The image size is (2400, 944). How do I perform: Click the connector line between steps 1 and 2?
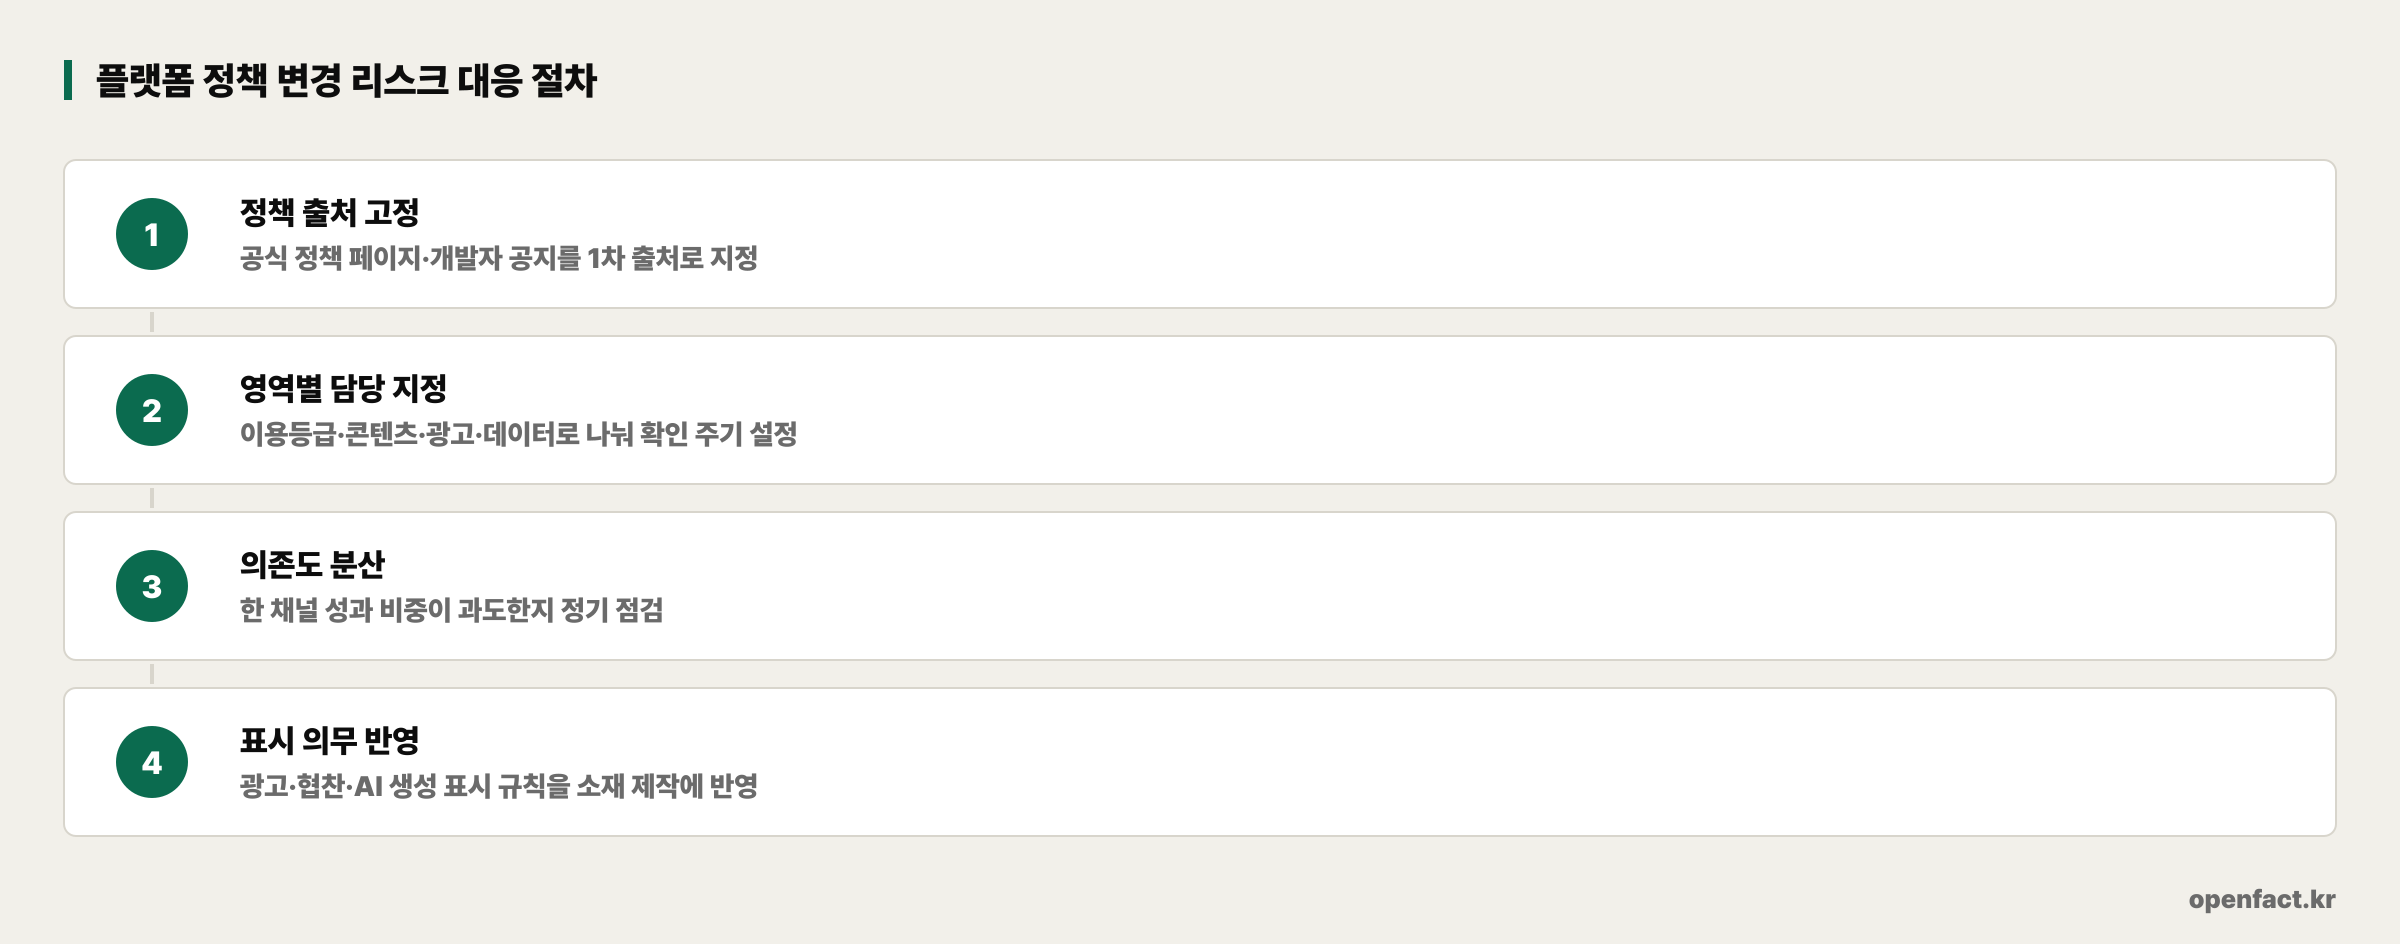point(152,322)
